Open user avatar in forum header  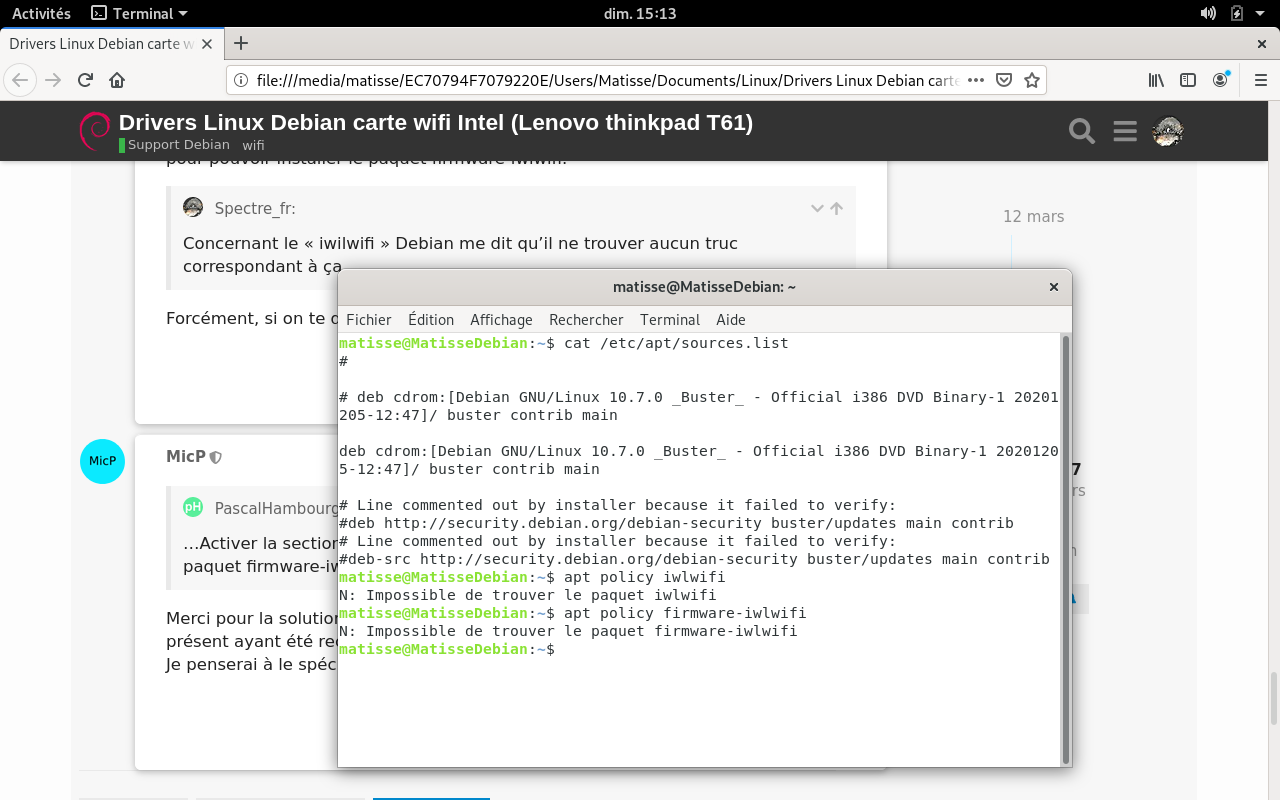point(1168,131)
